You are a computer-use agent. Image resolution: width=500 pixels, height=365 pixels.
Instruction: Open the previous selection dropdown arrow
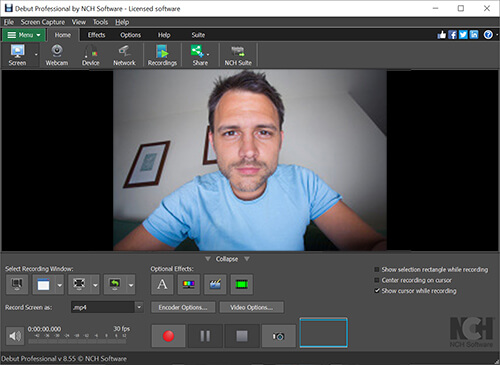[x=131, y=285]
